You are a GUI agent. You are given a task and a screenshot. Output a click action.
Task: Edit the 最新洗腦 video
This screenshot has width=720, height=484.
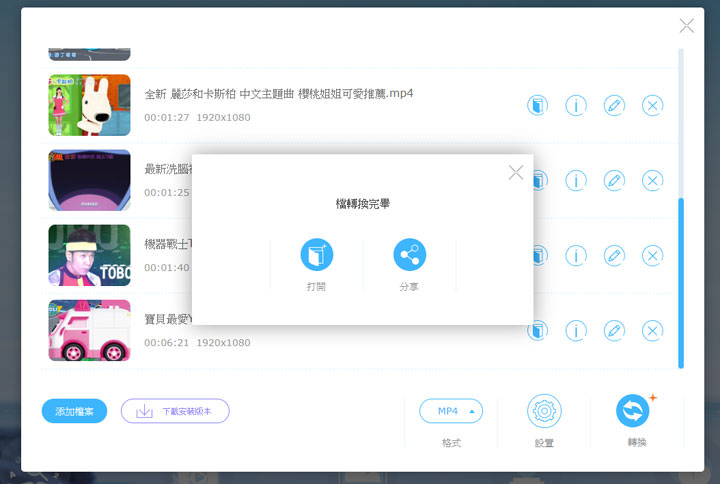[614, 180]
